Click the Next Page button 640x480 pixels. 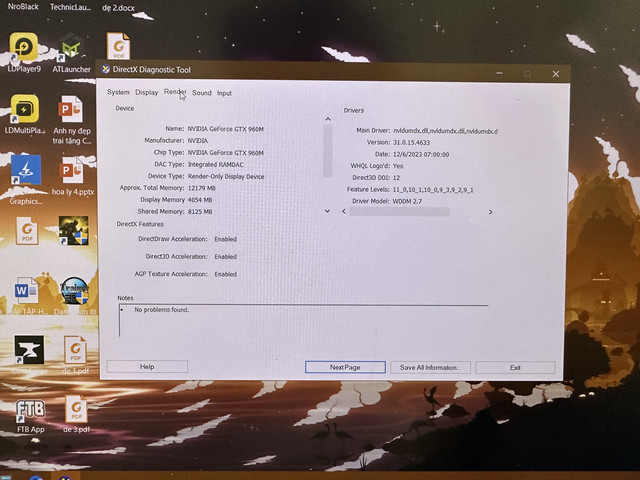[345, 367]
